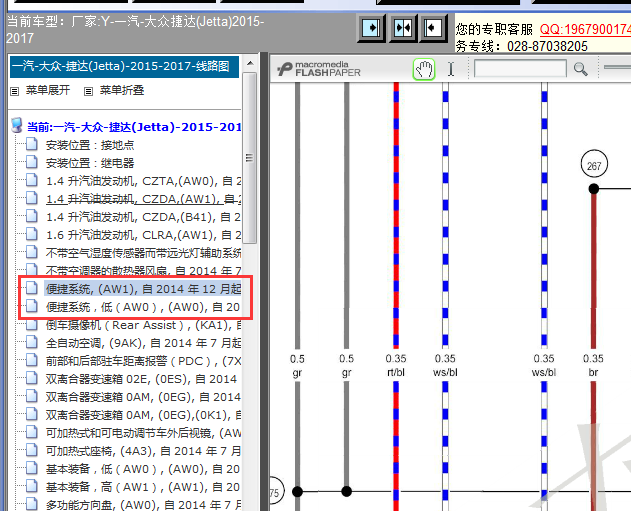The height and width of the screenshot is (511, 631).
Task: Open 安装位置：接地点 document
Action: [x=90, y=145]
